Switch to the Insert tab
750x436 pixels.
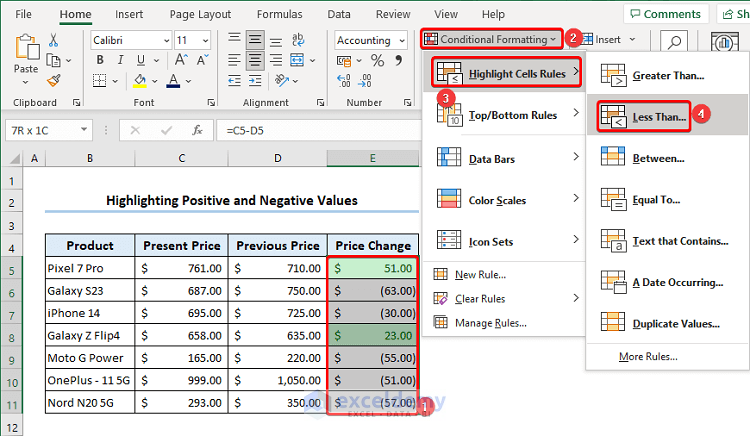129,14
